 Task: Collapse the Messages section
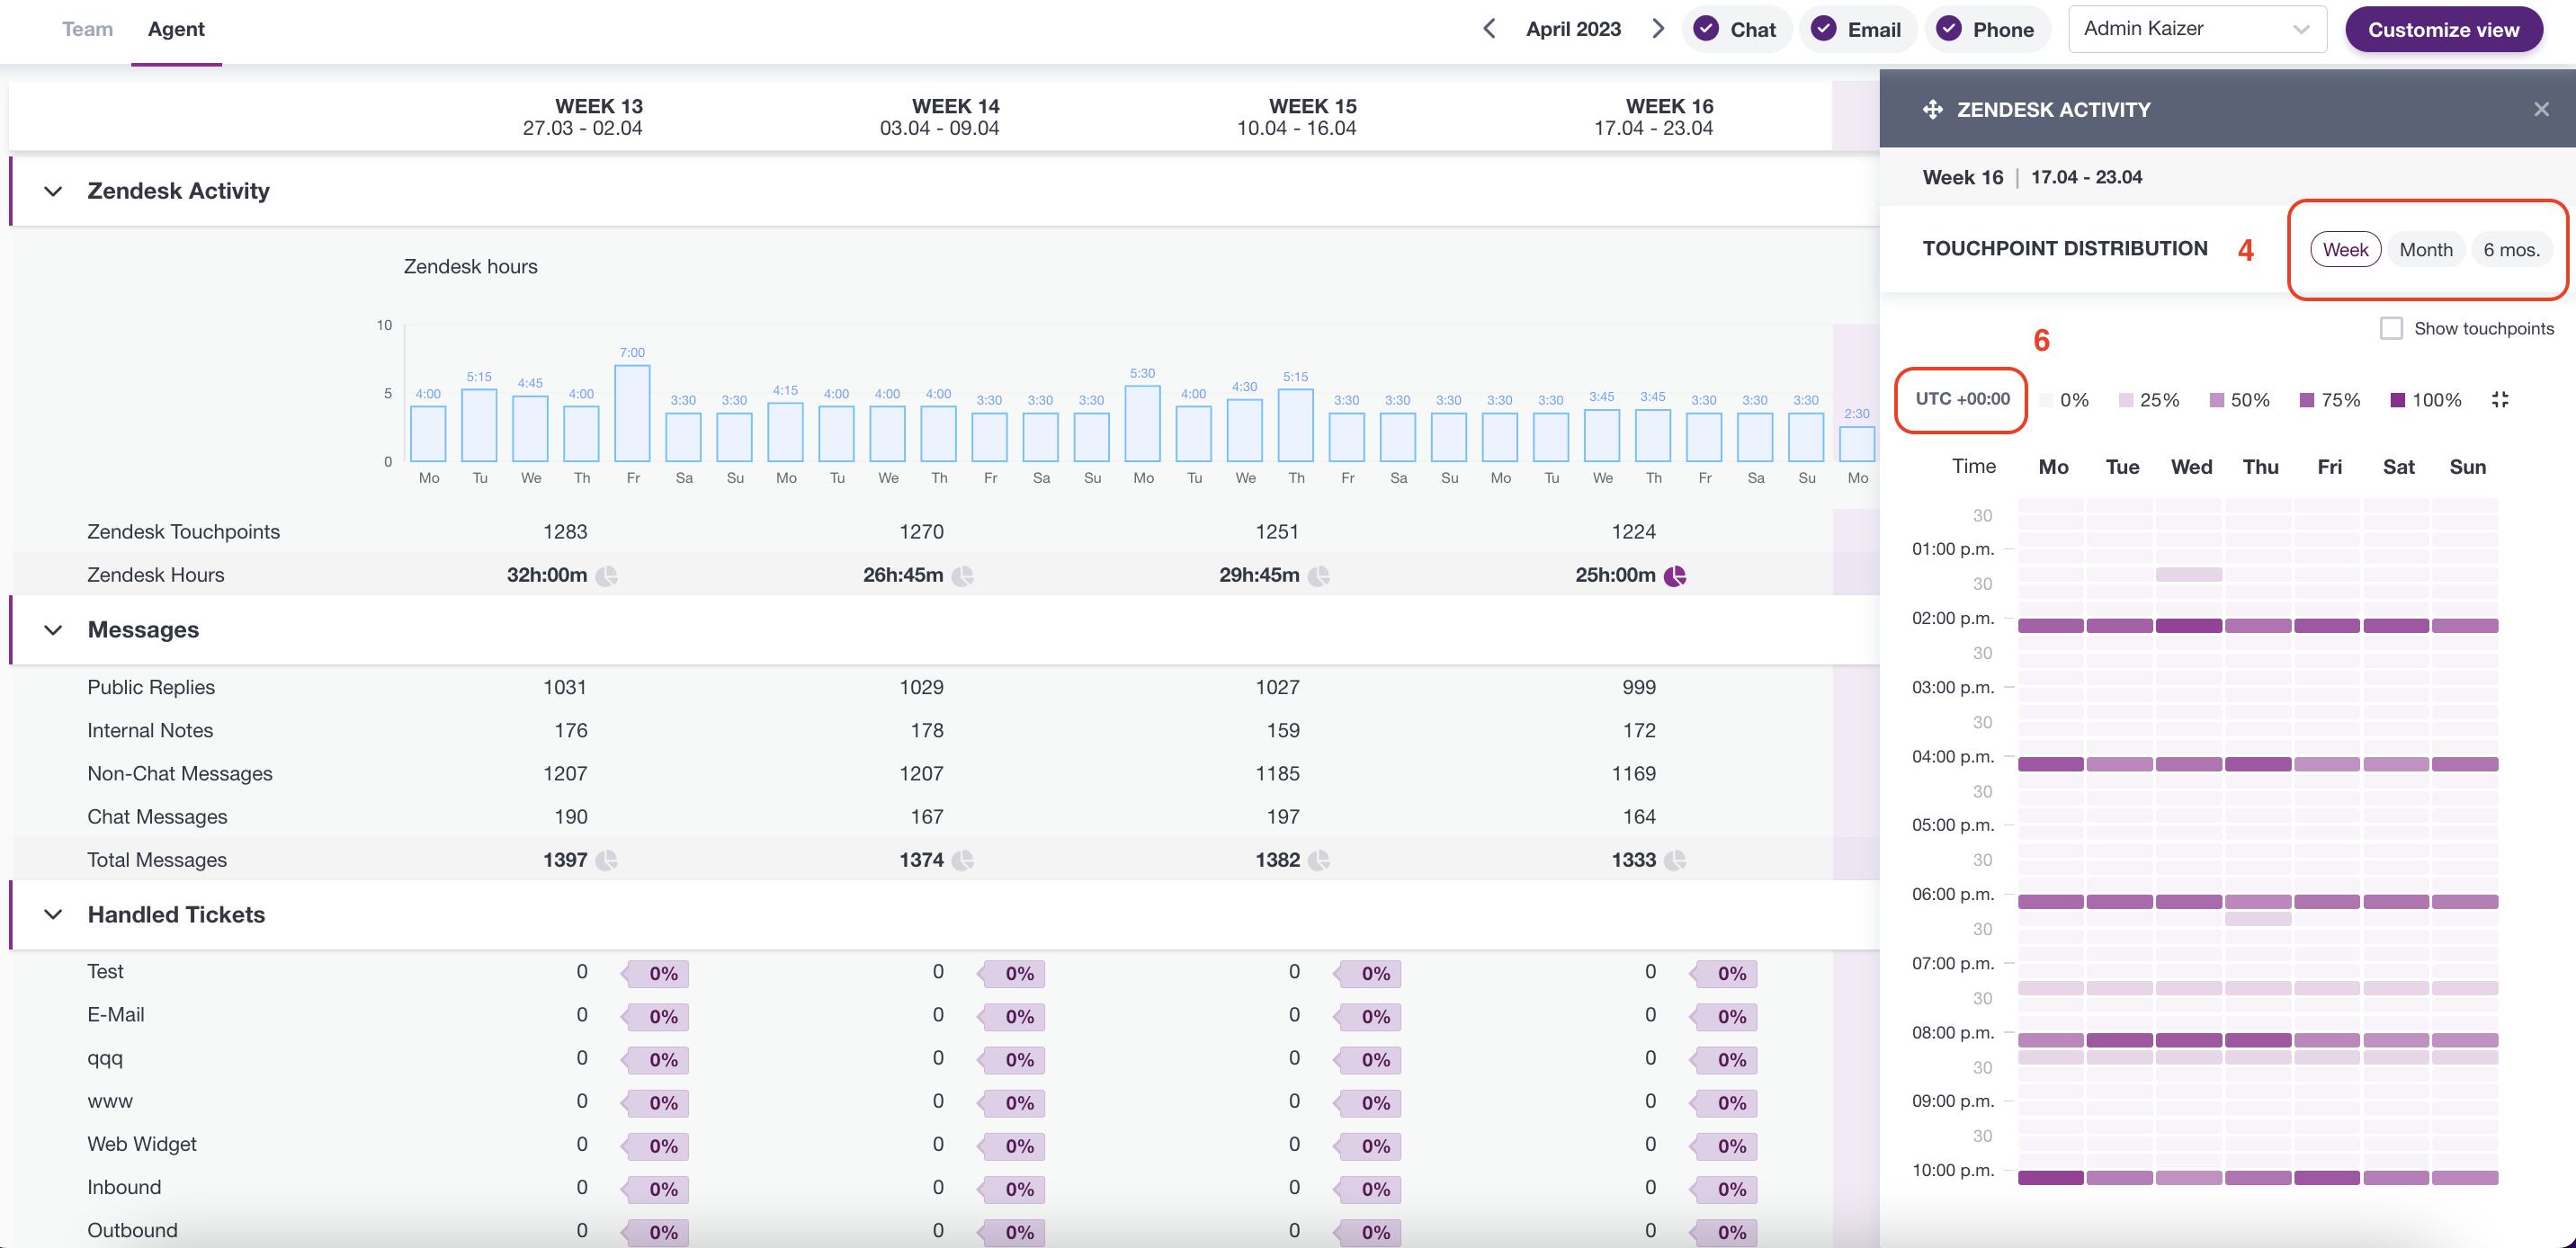[x=53, y=630]
